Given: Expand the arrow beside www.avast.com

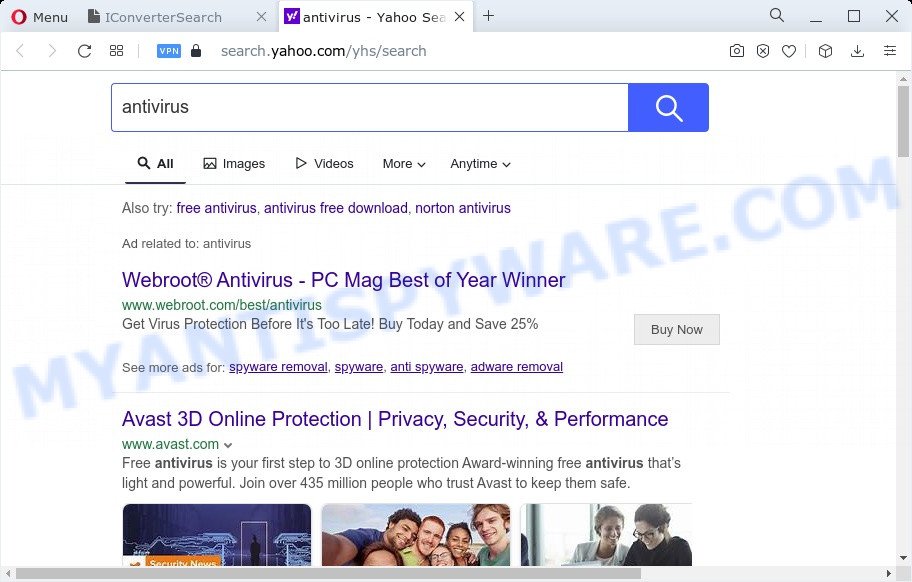Looking at the screenshot, I should [x=228, y=445].
